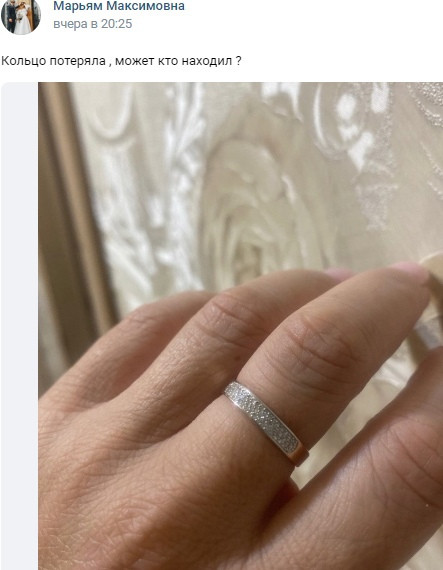The image size is (443, 570).
Task: Click the pink fingernail in the photo
Action: 410,272
